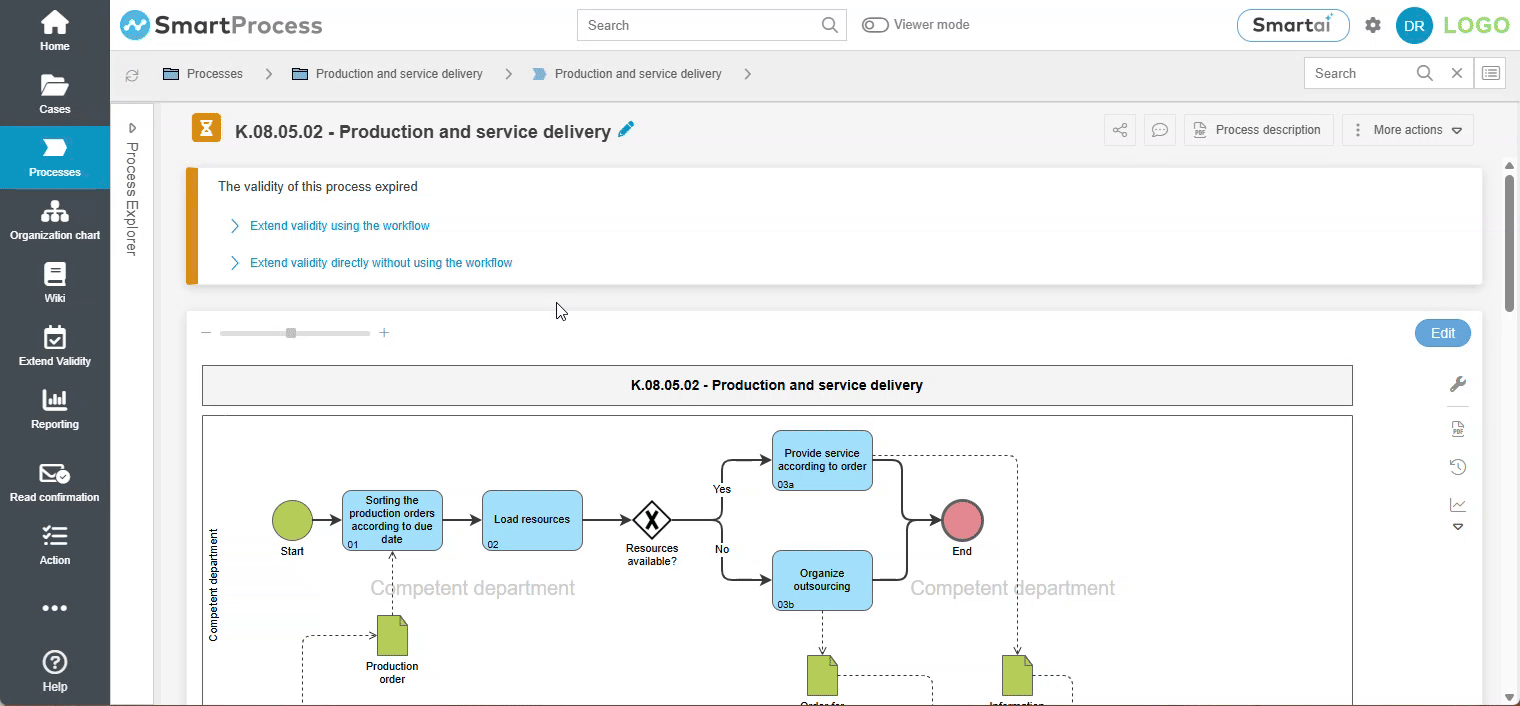Expand more diagram tools down-arrow
This screenshot has height=706, width=1520.
pos(1458,527)
